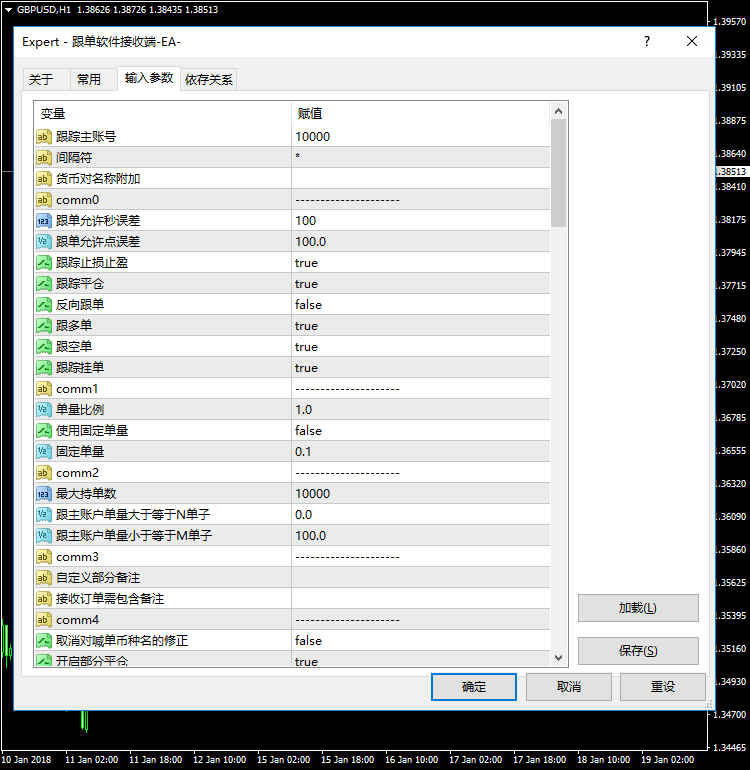This screenshot has width=750, height=770.
Task: Select the true value for 跟踪平仓
Action: (306, 284)
